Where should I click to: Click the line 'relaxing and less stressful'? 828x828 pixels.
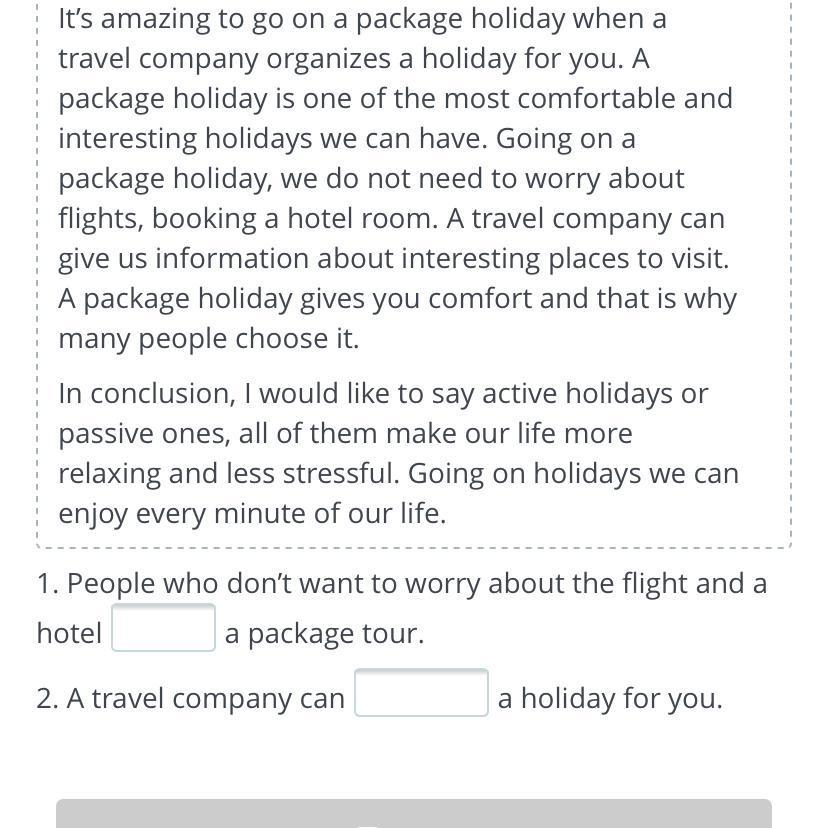[x=398, y=473]
